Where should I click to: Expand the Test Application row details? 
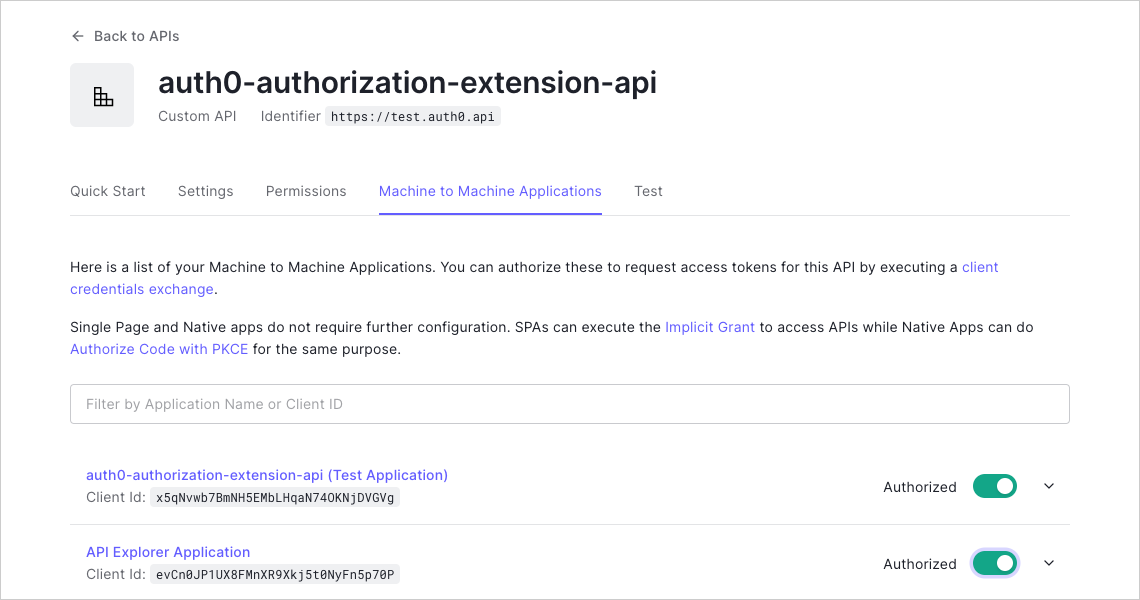pos(1048,486)
